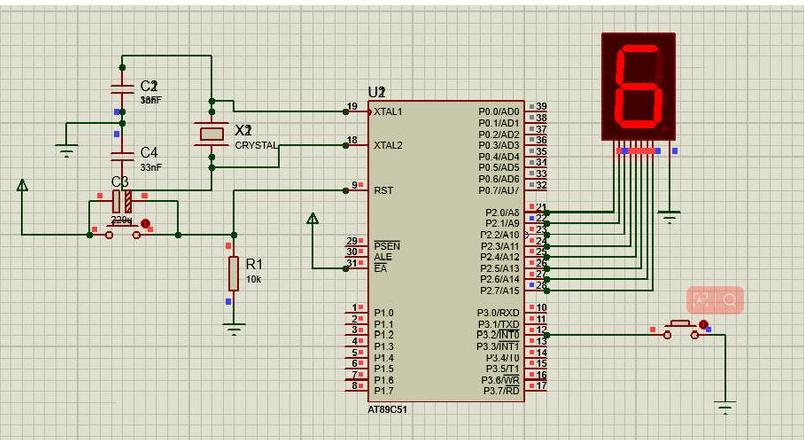Viewport: 804px width, 440px height.
Task: Select the C4 capacitor symbol
Action: 122,156
